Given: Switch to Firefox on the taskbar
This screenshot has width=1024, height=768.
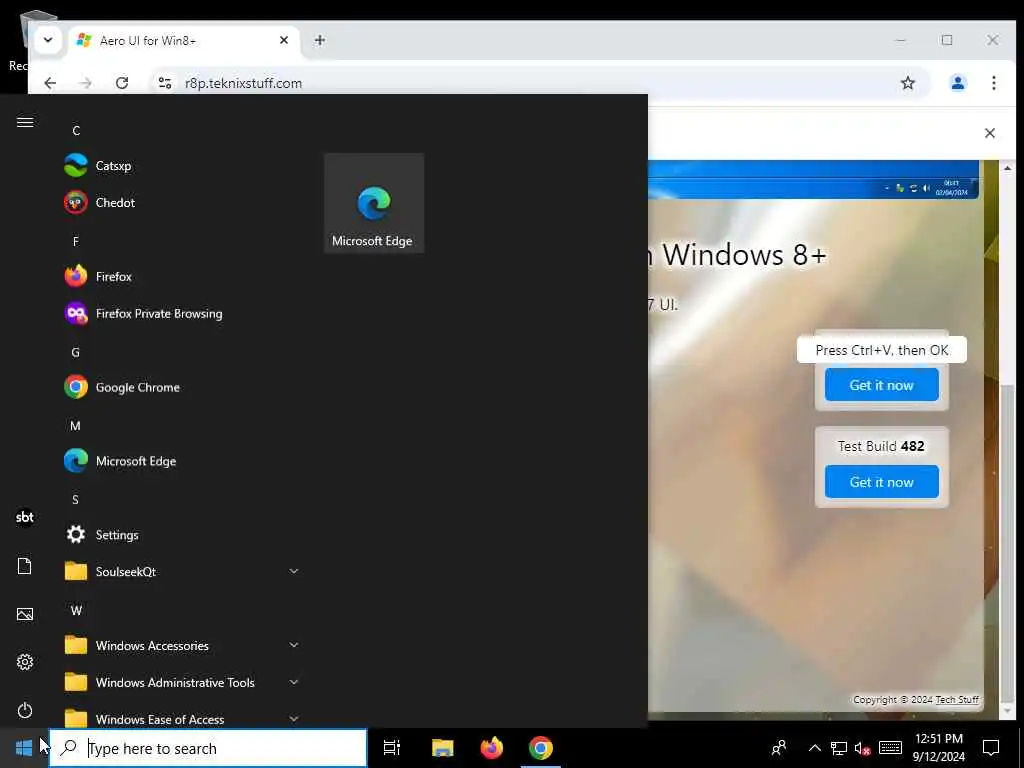Looking at the screenshot, I should 492,748.
